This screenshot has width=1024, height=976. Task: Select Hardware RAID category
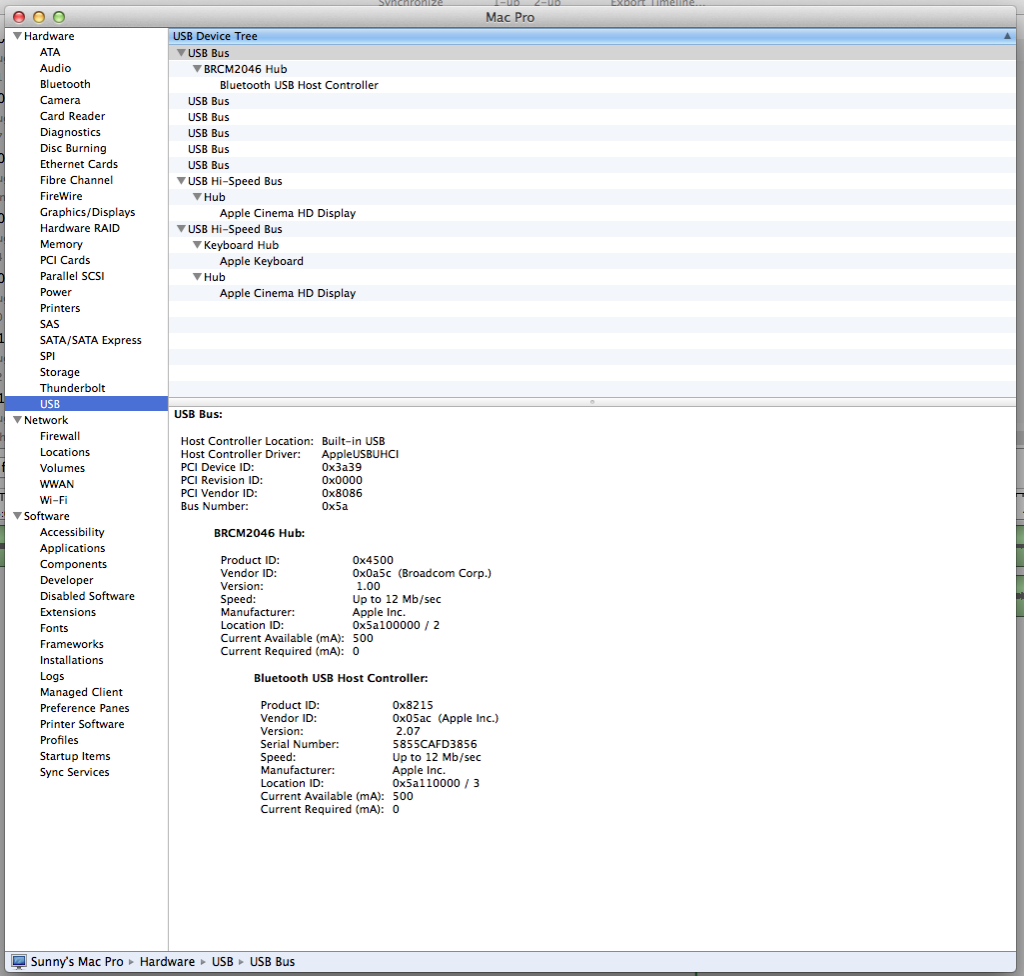[80, 228]
